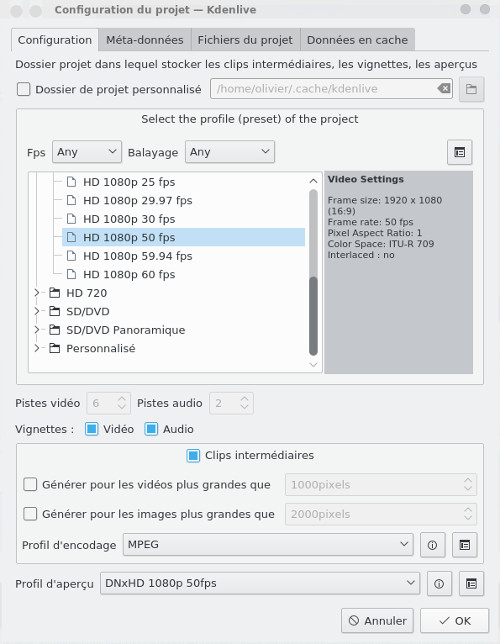The height and width of the screenshot is (644, 500).
Task: Open manage preview profiles icon
Action: click(471, 584)
